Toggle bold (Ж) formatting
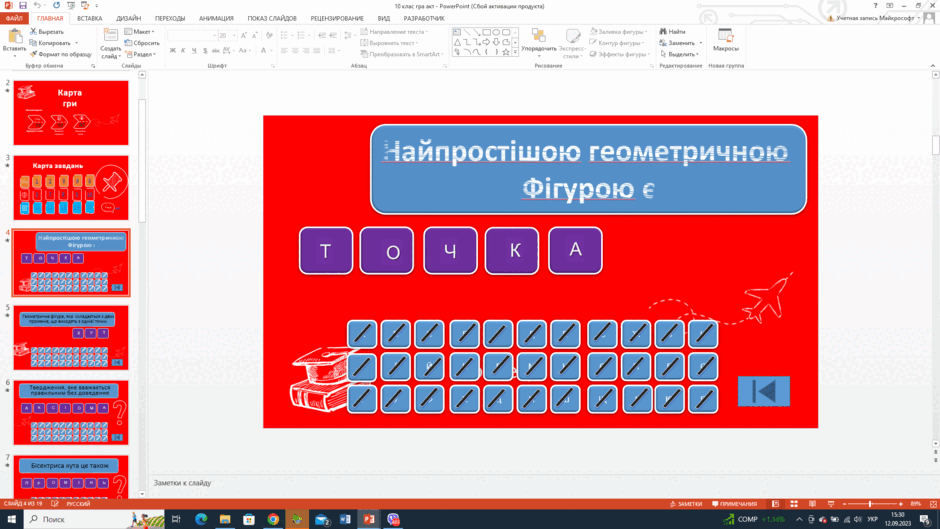The image size is (940, 529). pyautogui.click(x=173, y=50)
